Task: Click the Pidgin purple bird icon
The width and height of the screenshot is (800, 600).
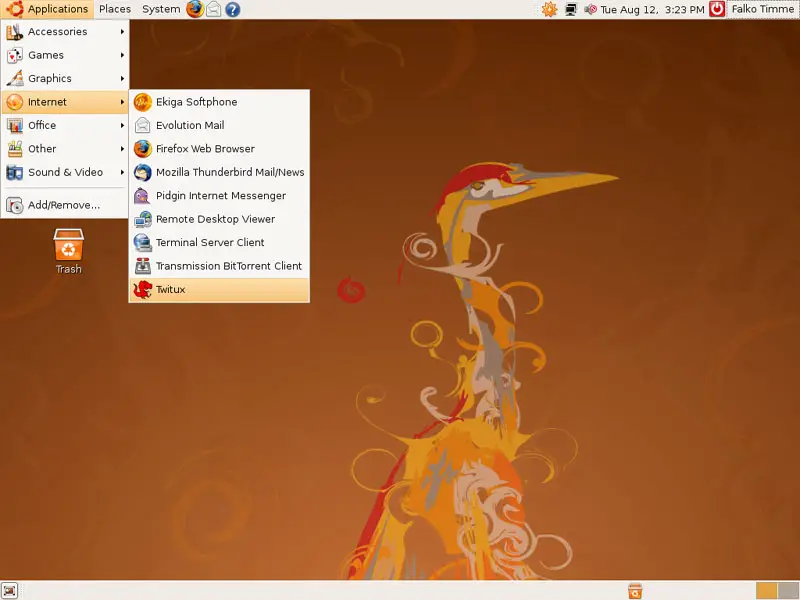Action: pyautogui.click(x=143, y=196)
